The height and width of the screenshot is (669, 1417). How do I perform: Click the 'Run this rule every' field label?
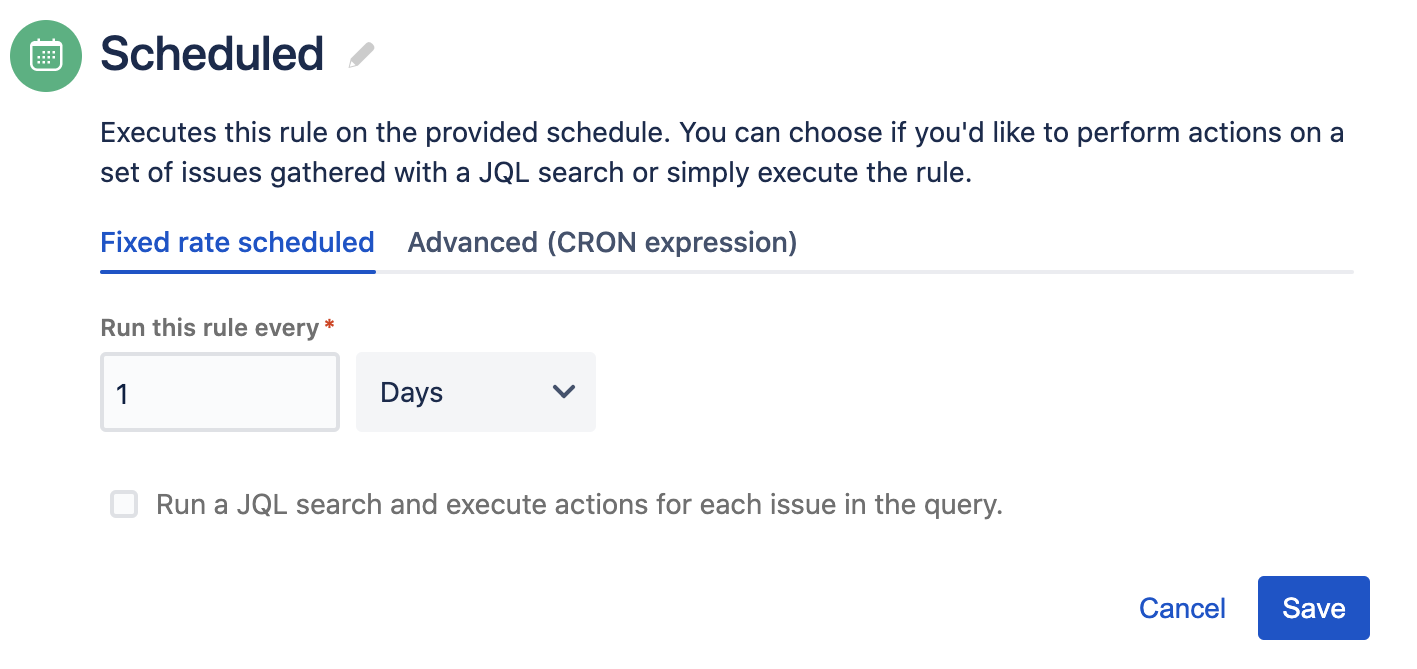[210, 327]
